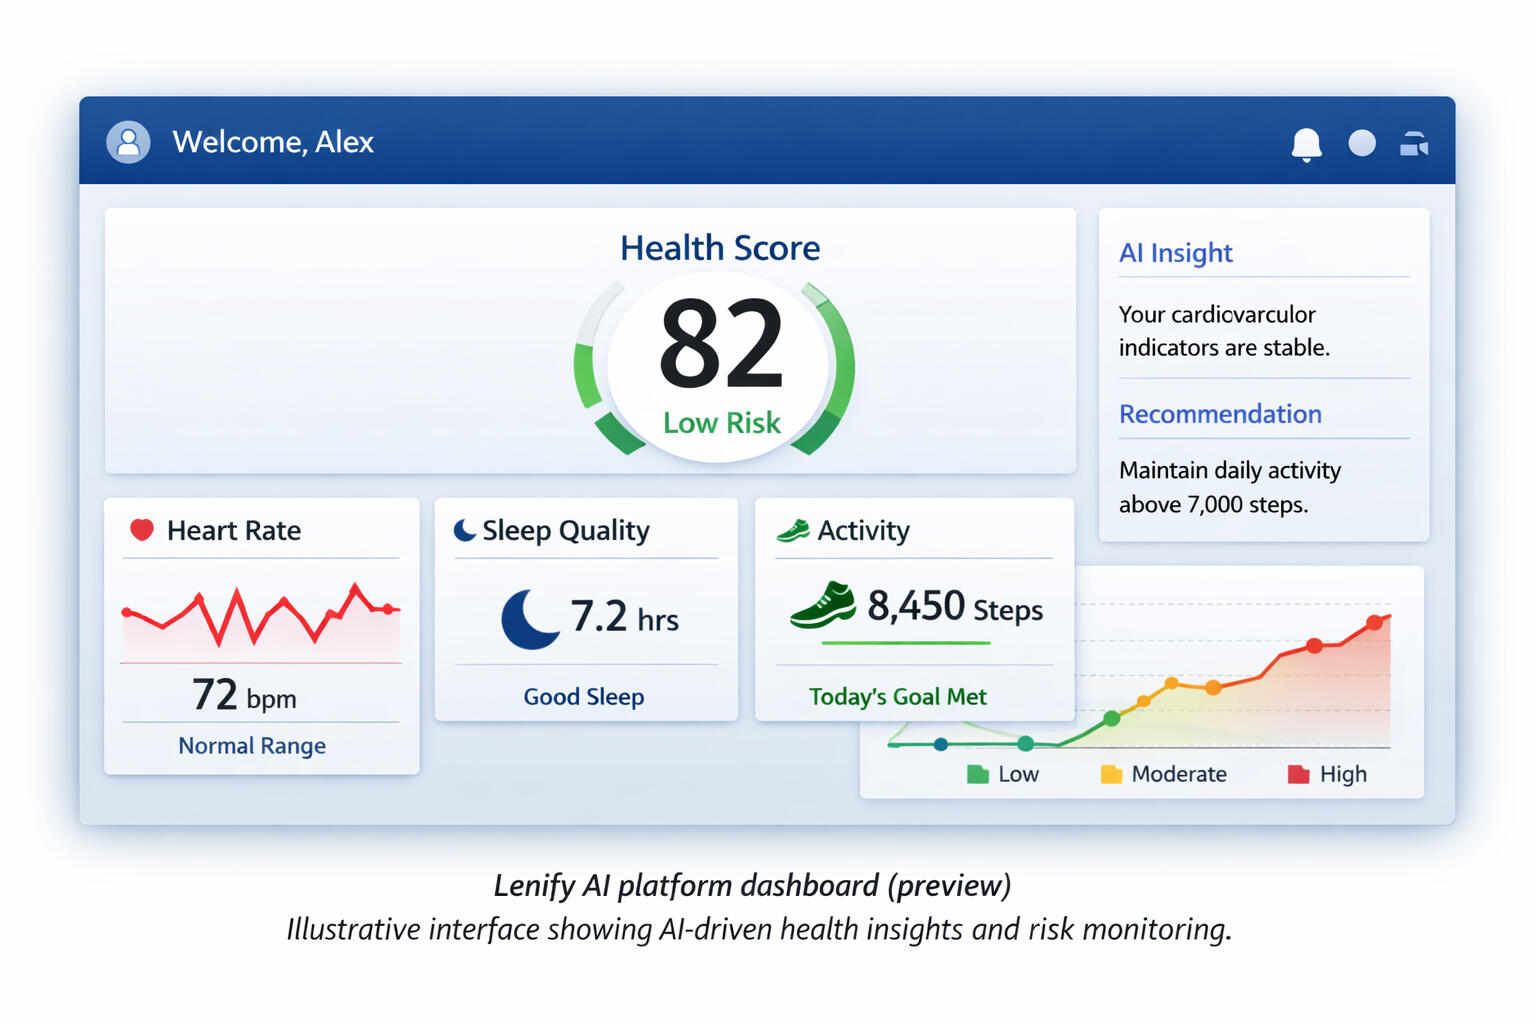The width and height of the screenshot is (1536, 1024).
Task: Click the red High legend swatch
Action: (1298, 774)
